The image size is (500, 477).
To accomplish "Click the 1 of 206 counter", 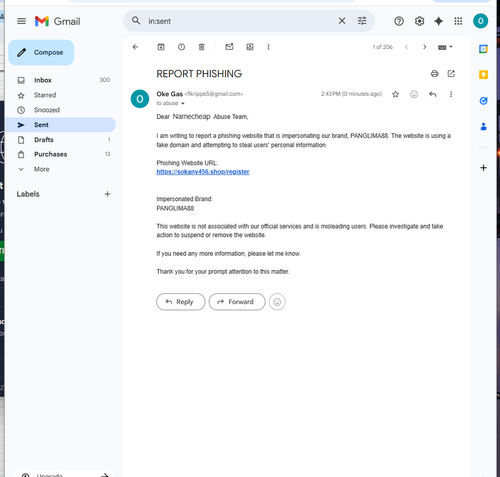I will (x=383, y=47).
